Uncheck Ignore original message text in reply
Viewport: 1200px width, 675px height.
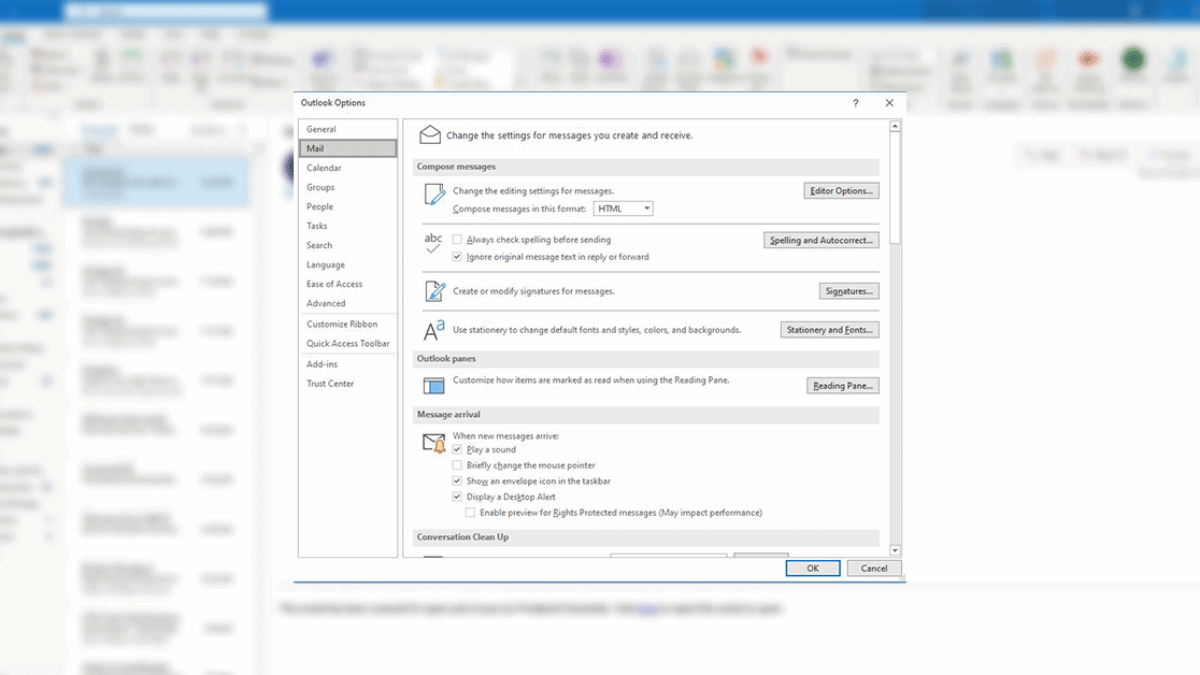tap(457, 257)
